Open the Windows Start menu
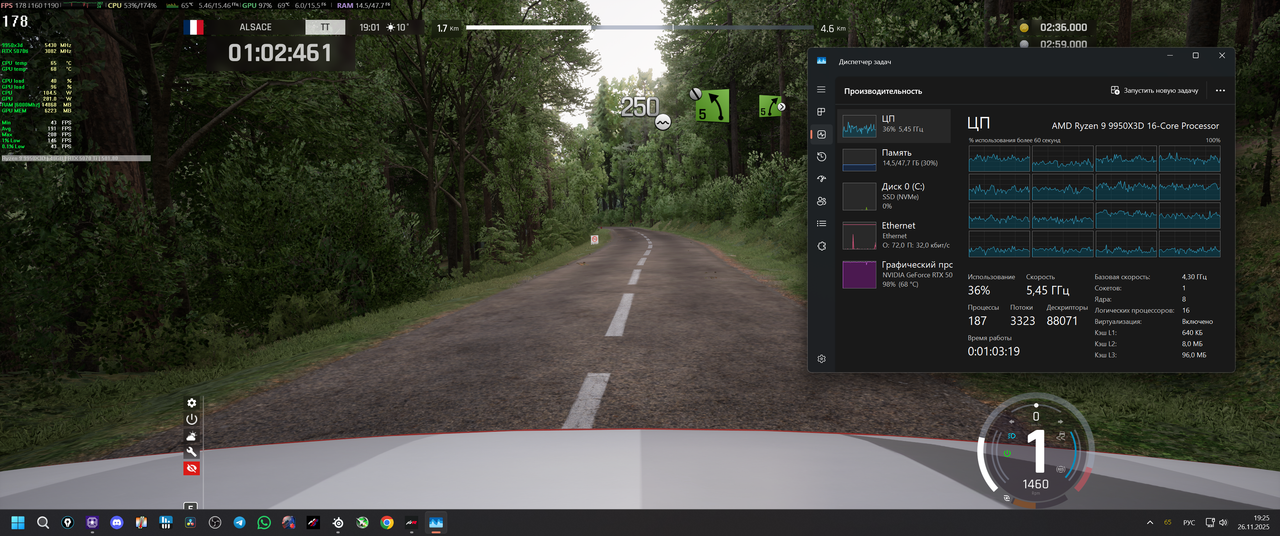Screen dimensions: 1280x536 pyautogui.click(x=17, y=522)
